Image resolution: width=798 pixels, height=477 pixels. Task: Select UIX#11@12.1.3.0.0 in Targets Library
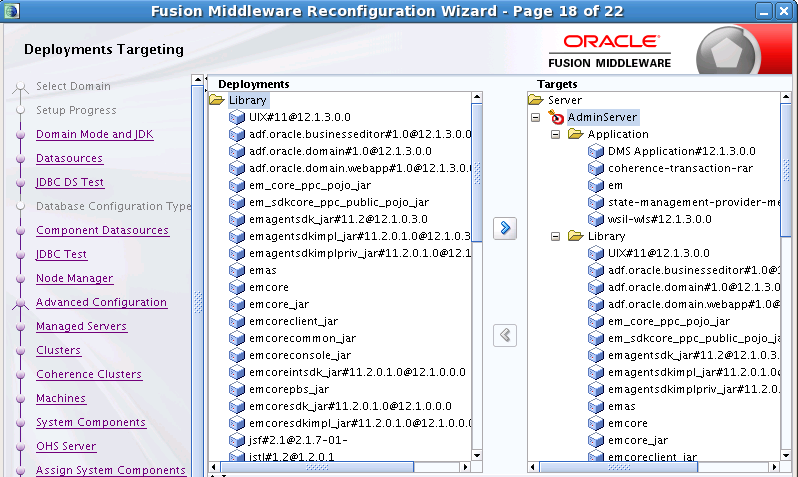pyautogui.click(x=659, y=253)
